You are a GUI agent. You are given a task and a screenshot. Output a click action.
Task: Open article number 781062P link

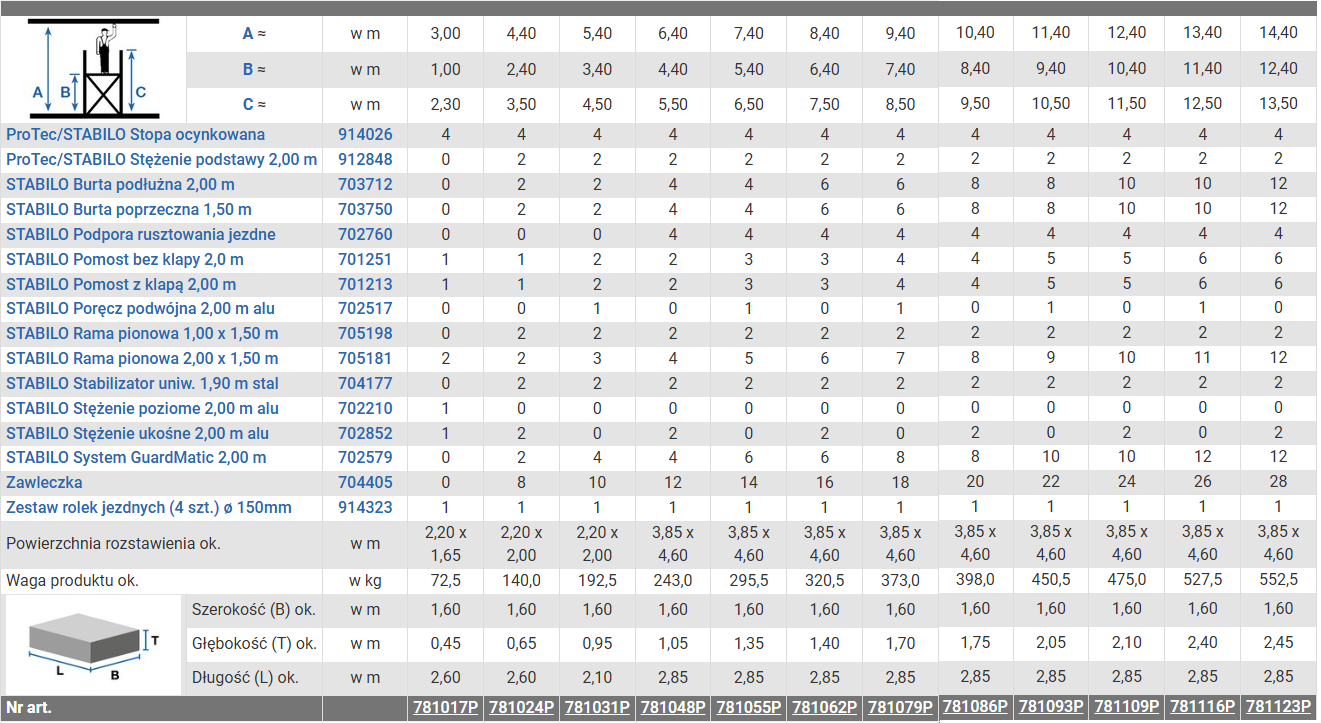point(825,708)
